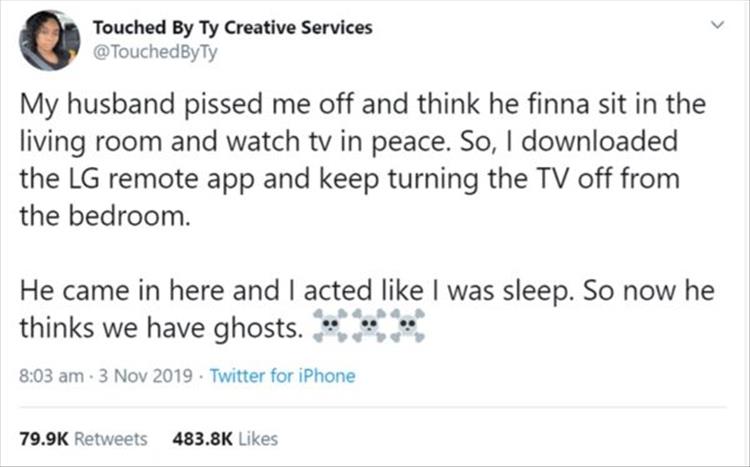Image resolution: width=750 pixels, height=467 pixels.
Task: Click the middle skull emoji
Action: [368, 326]
